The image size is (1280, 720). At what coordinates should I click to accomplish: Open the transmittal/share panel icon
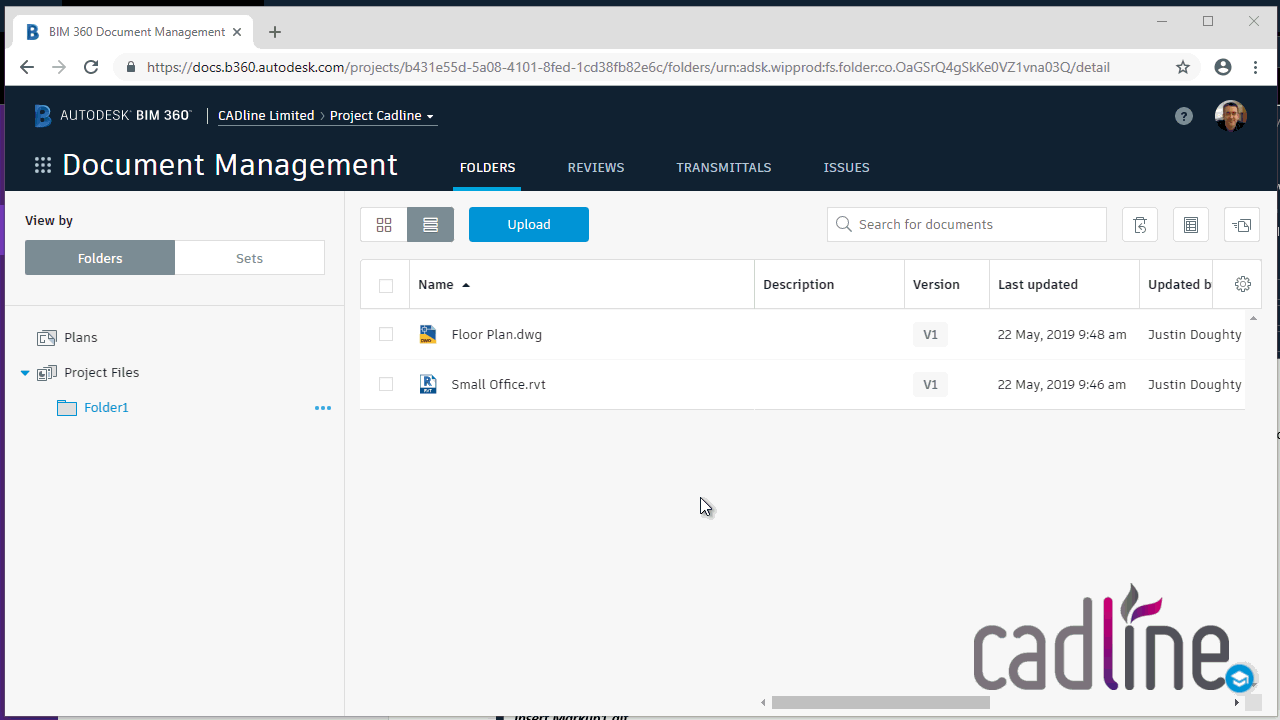[1242, 225]
